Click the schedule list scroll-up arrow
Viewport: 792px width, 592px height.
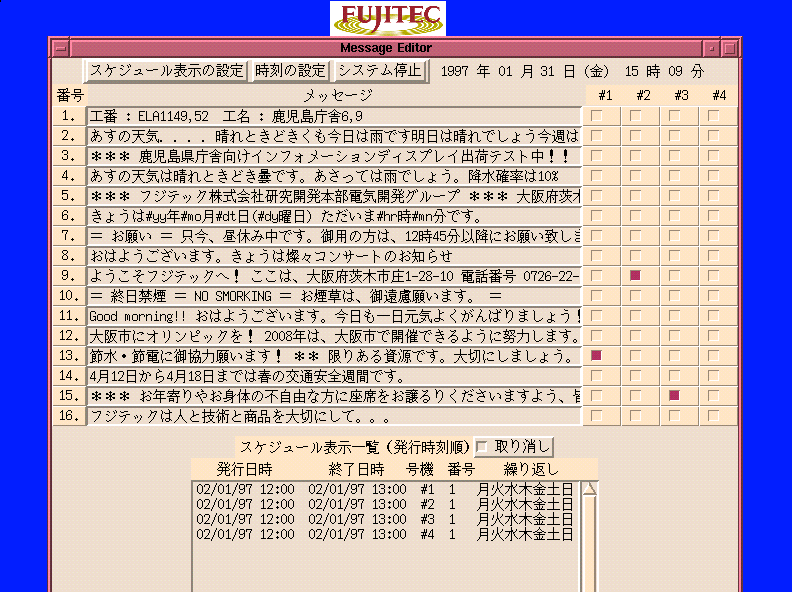(x=589, y=489)
